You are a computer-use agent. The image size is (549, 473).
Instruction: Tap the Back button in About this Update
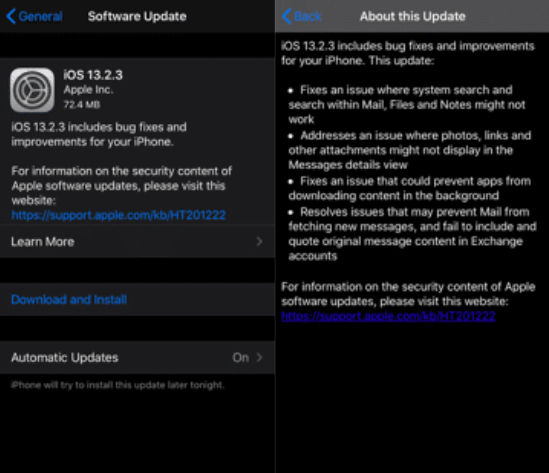(301, 16)
